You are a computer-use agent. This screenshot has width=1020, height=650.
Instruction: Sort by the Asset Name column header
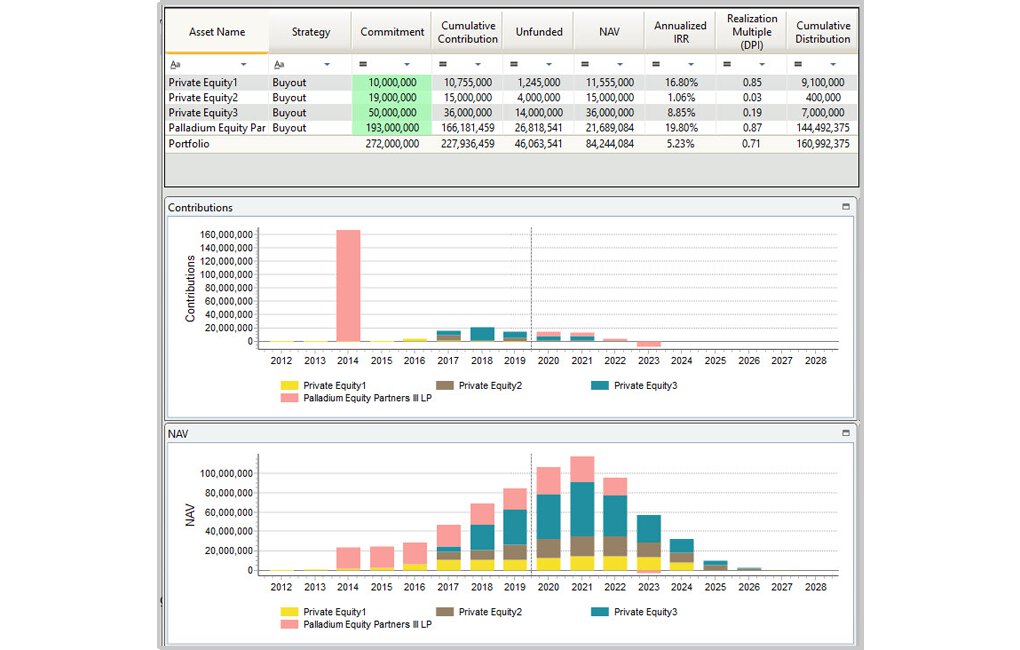(x=217, y=32)
